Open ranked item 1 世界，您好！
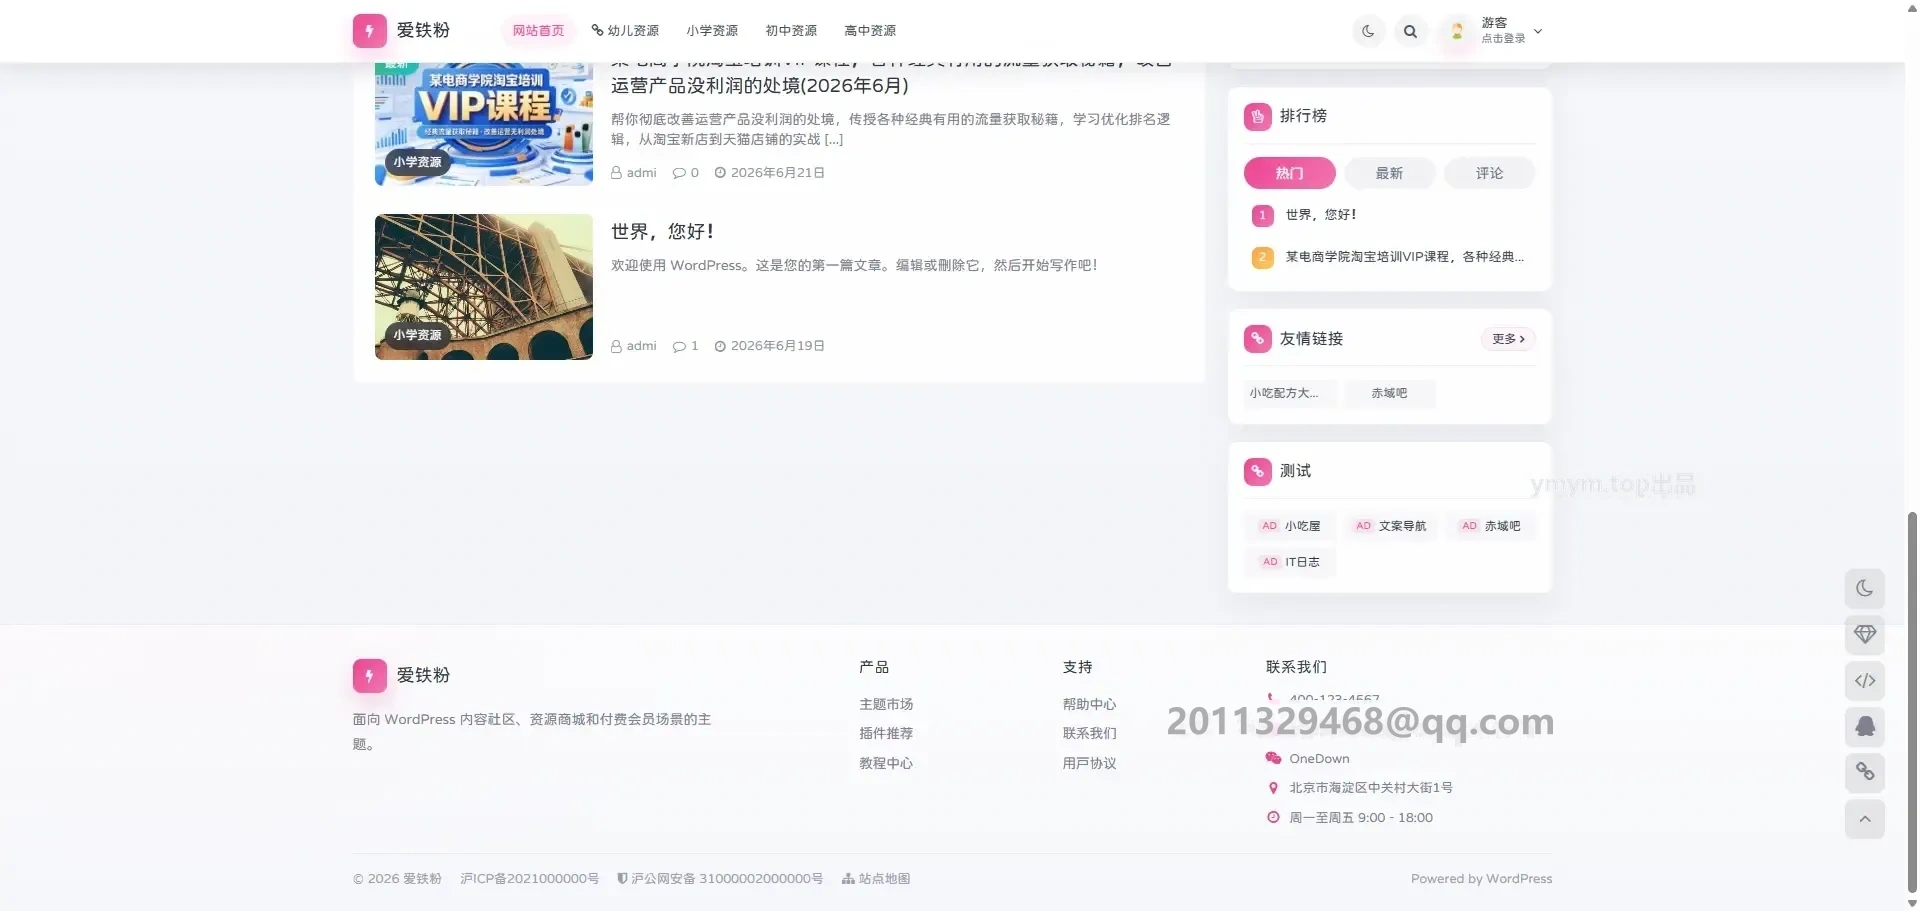 click(1321, 215)
